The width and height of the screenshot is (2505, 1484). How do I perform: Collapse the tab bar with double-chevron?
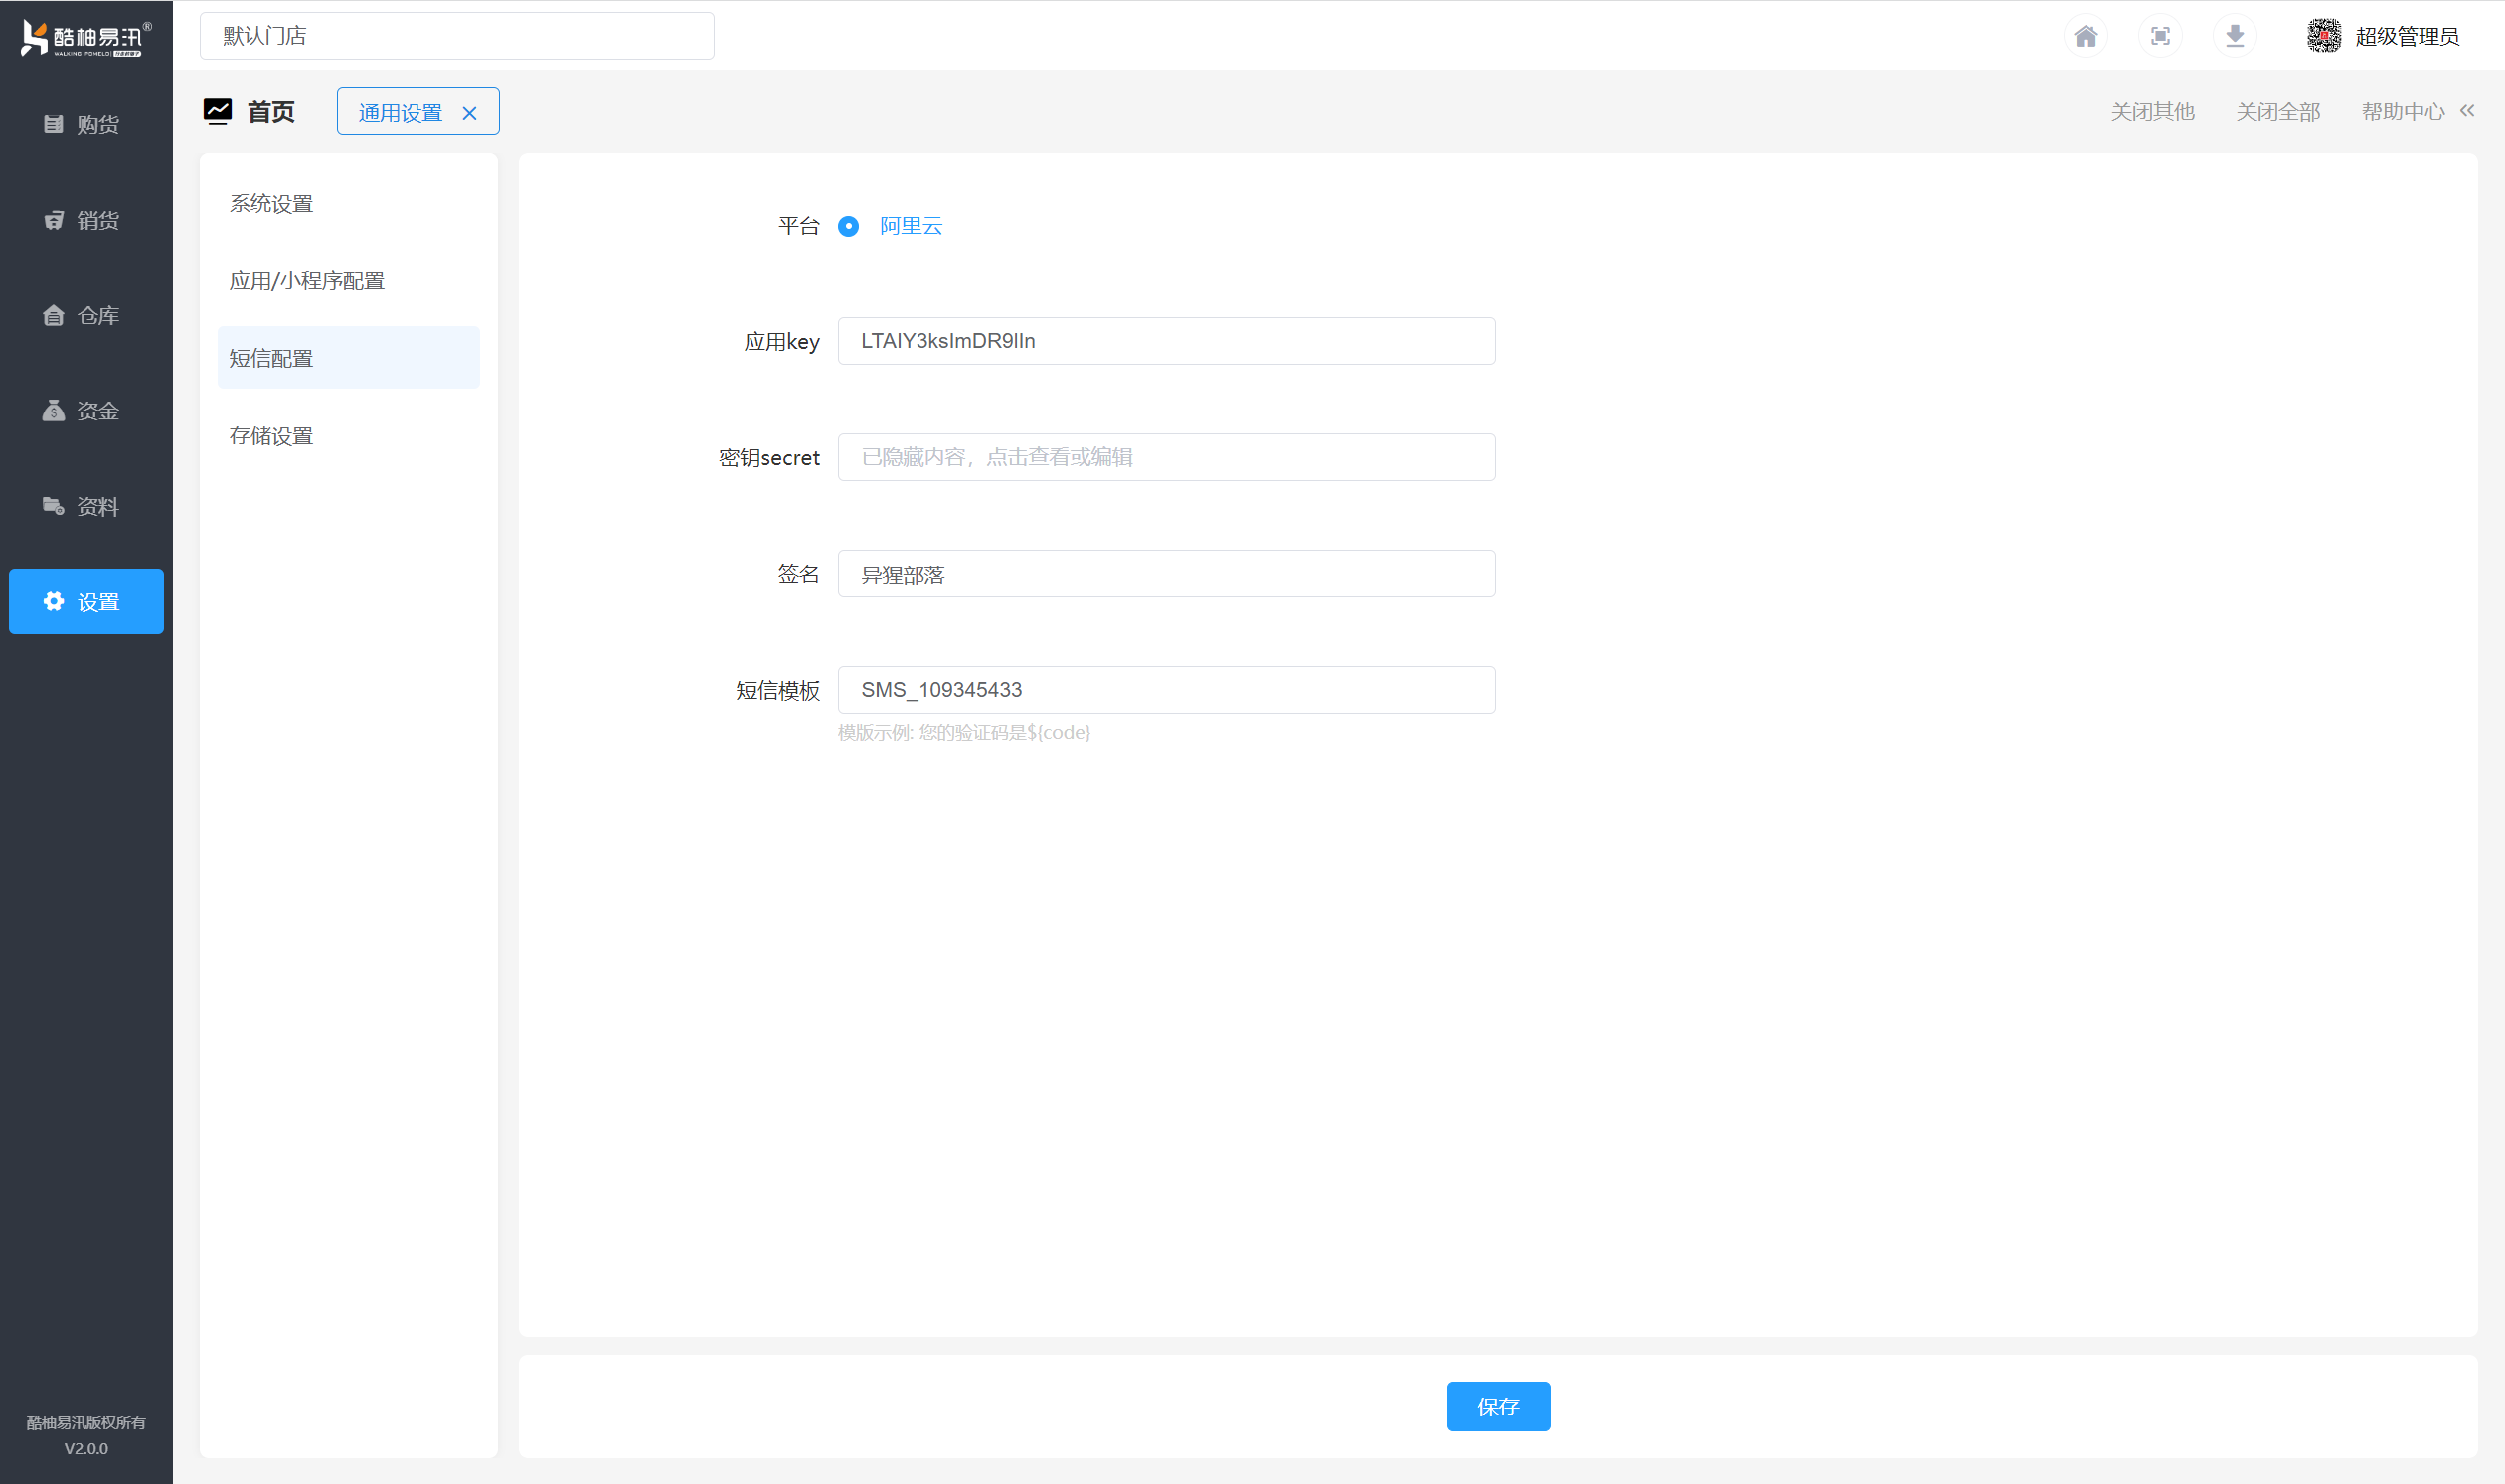tap(2467, 111)
